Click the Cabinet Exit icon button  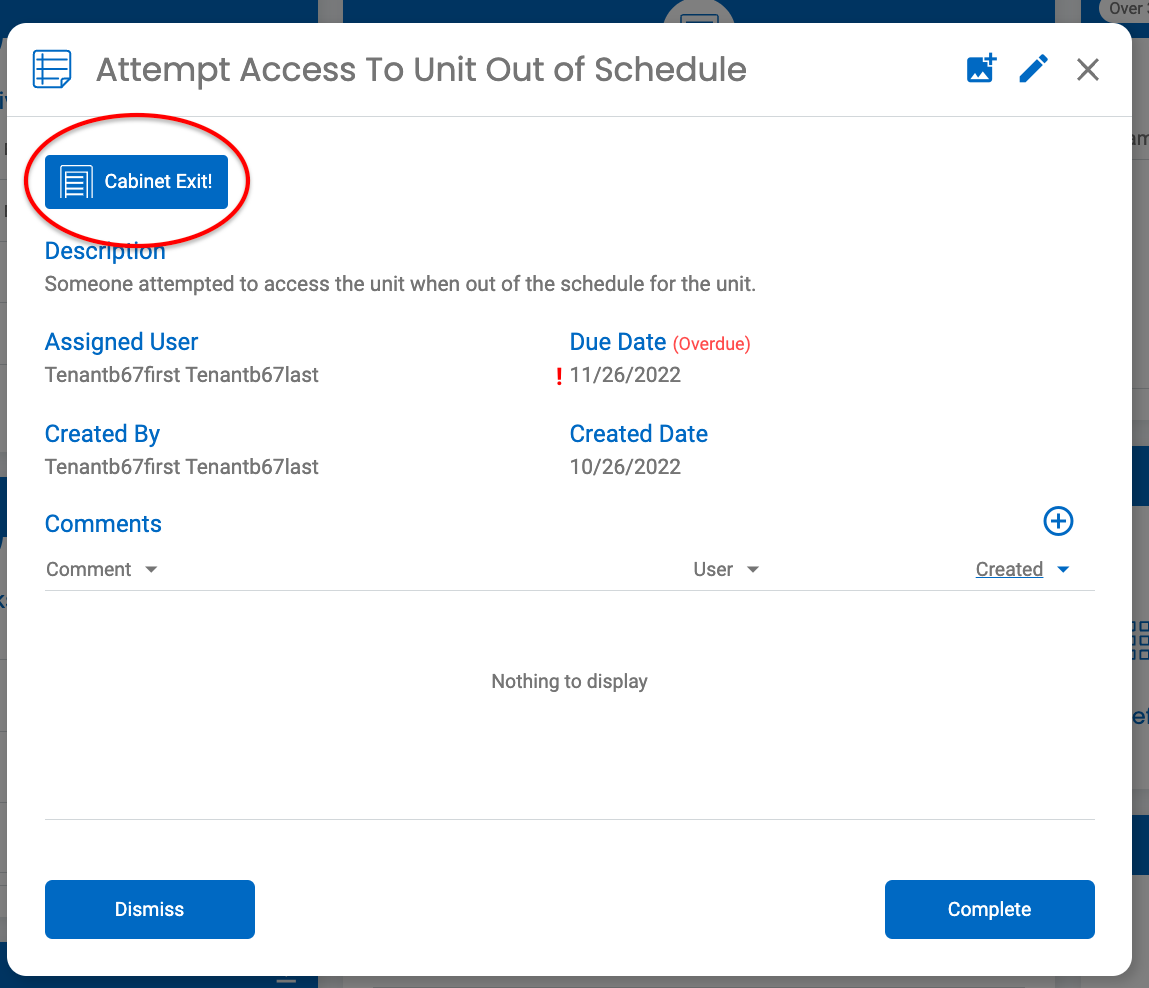pyautogui.click(x=136, y=181)
